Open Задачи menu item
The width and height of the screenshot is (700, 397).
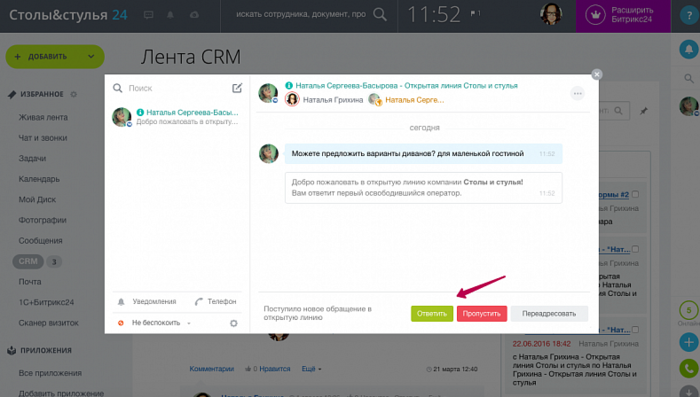tap(32, 159)
